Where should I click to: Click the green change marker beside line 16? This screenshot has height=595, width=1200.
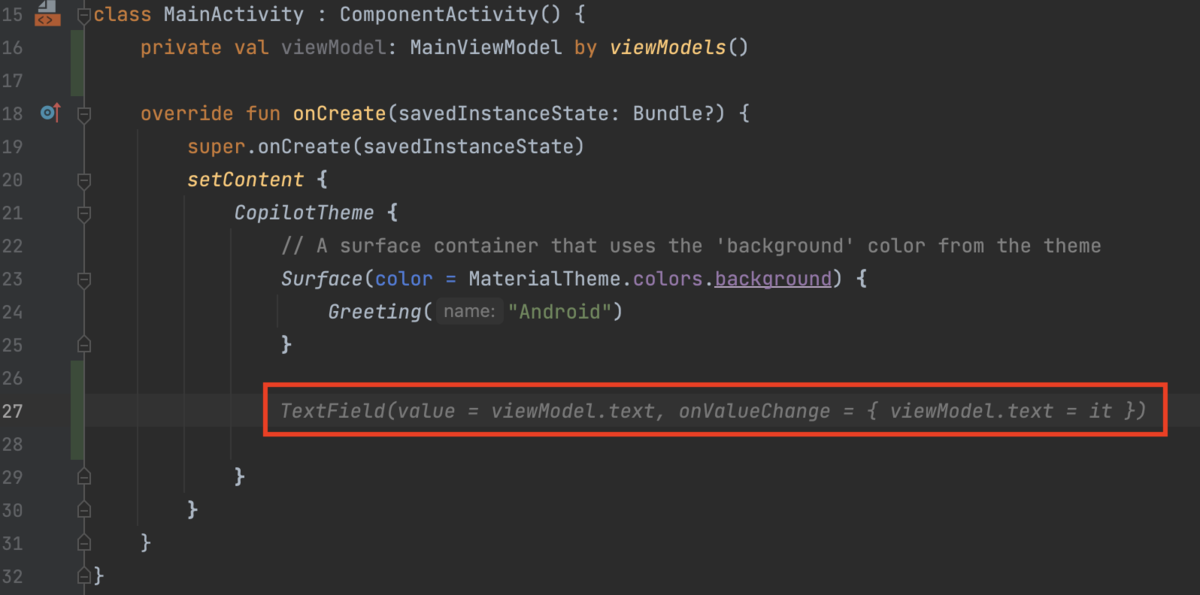point(77,64)
